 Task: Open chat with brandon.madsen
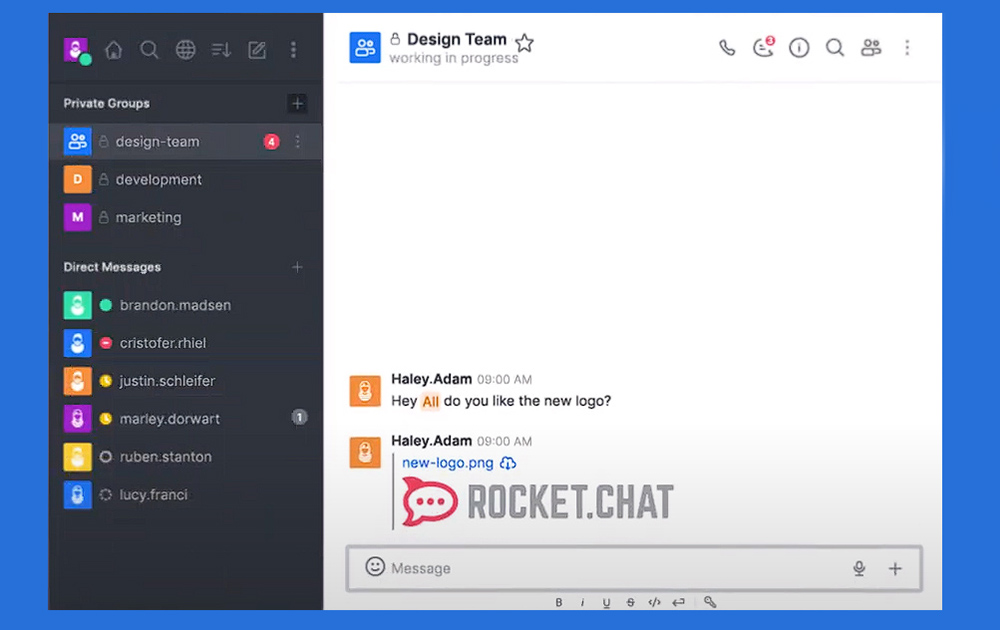click(x=186, y=305)
